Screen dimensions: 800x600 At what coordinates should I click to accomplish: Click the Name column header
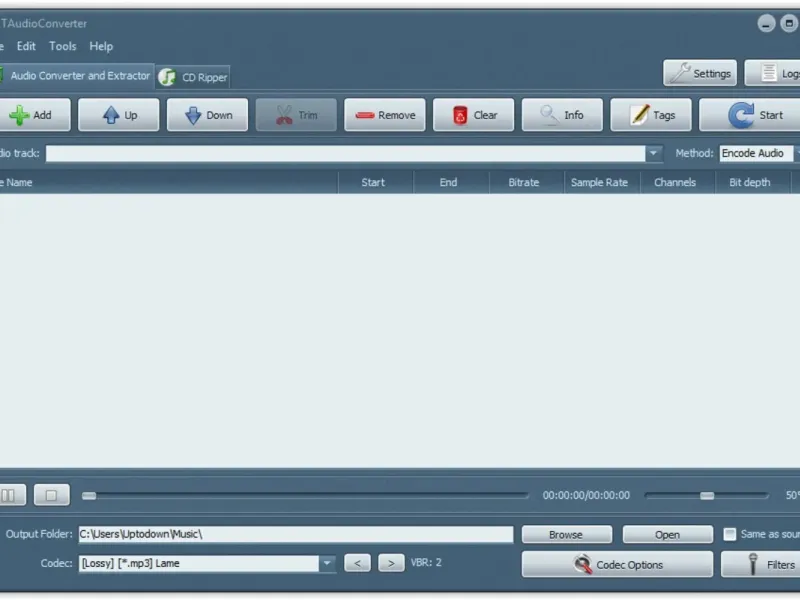[x=168, y=182]
